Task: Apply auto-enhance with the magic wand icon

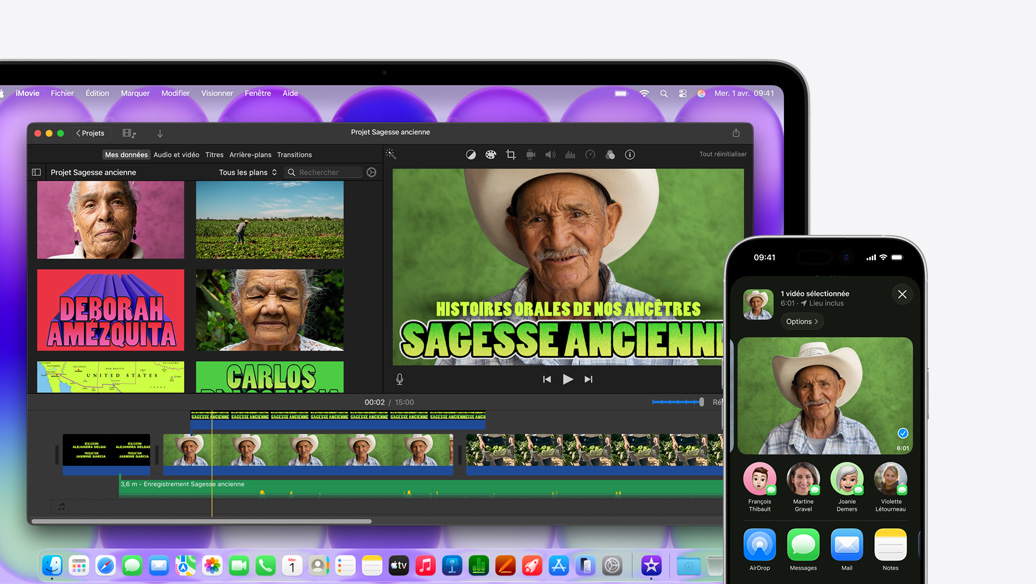Action: [x=391, y=155]
